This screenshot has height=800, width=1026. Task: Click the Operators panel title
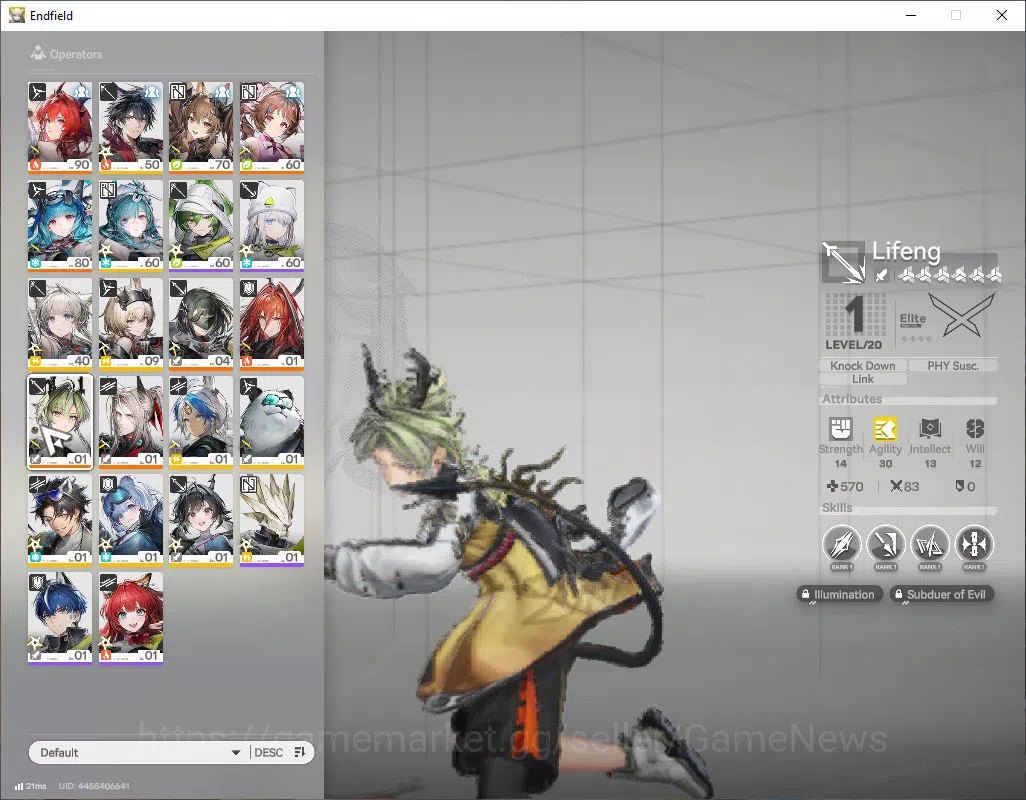point(76,54)
